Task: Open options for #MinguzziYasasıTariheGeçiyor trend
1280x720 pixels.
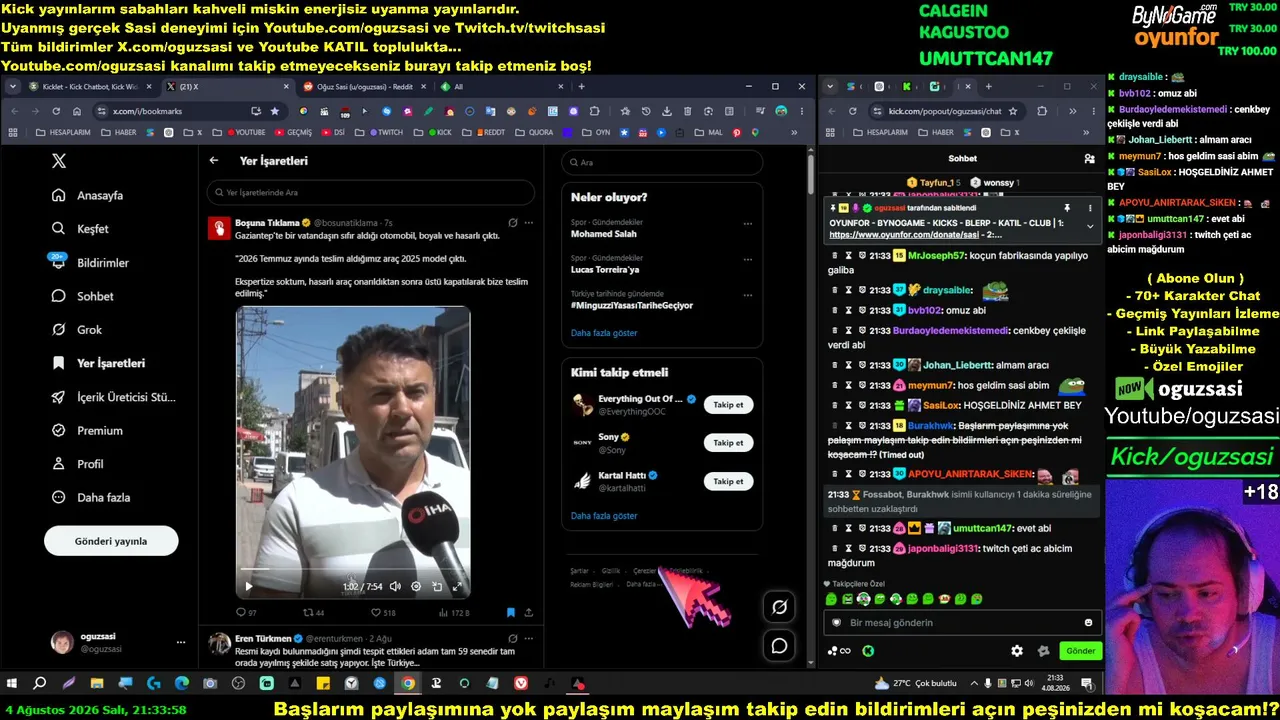Action: (747, 294)
